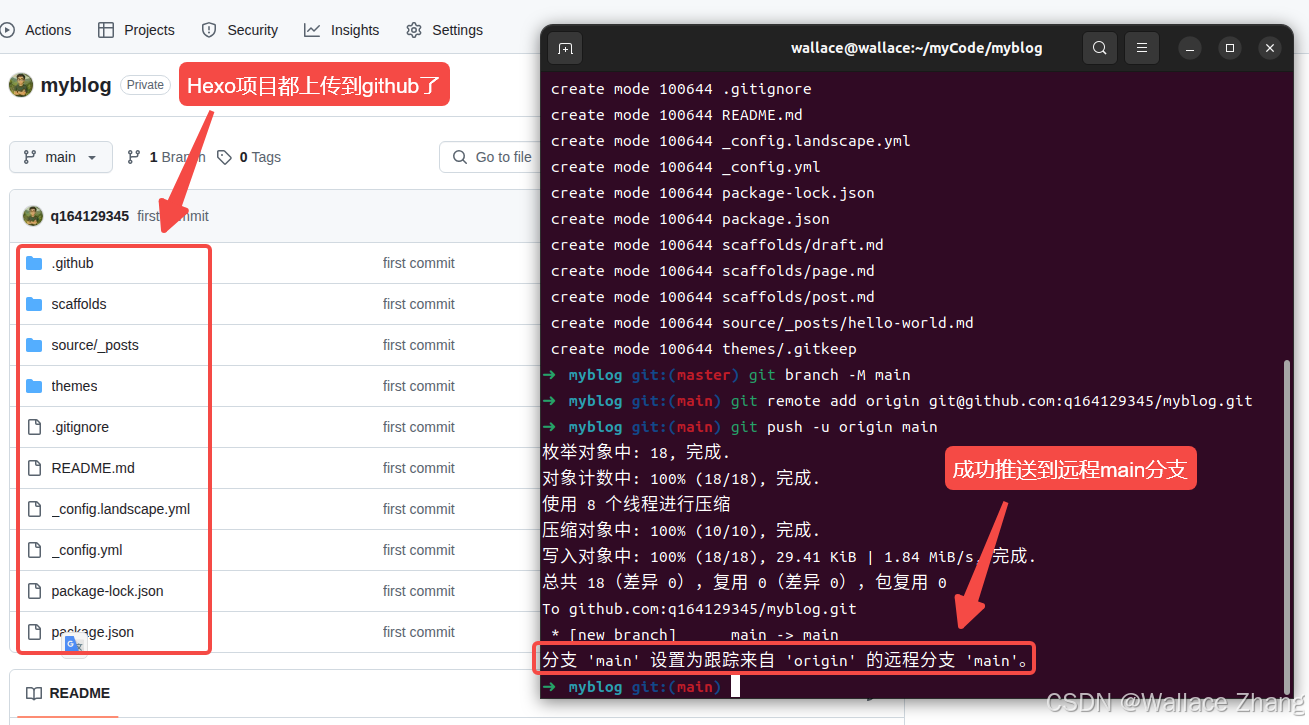Click the _config.landscape.yml file icon
1309x725 pixels.
(x=34, y=509)
